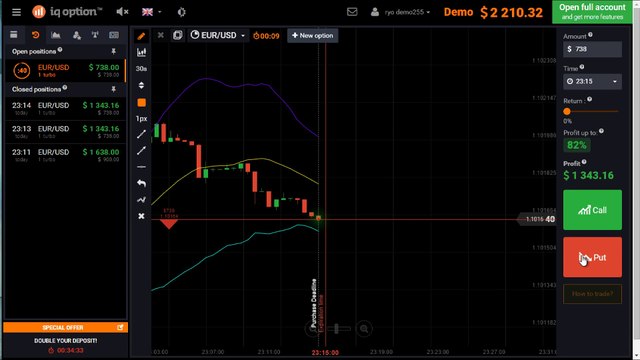Open special offer external link icon

[x=120, y=327]
